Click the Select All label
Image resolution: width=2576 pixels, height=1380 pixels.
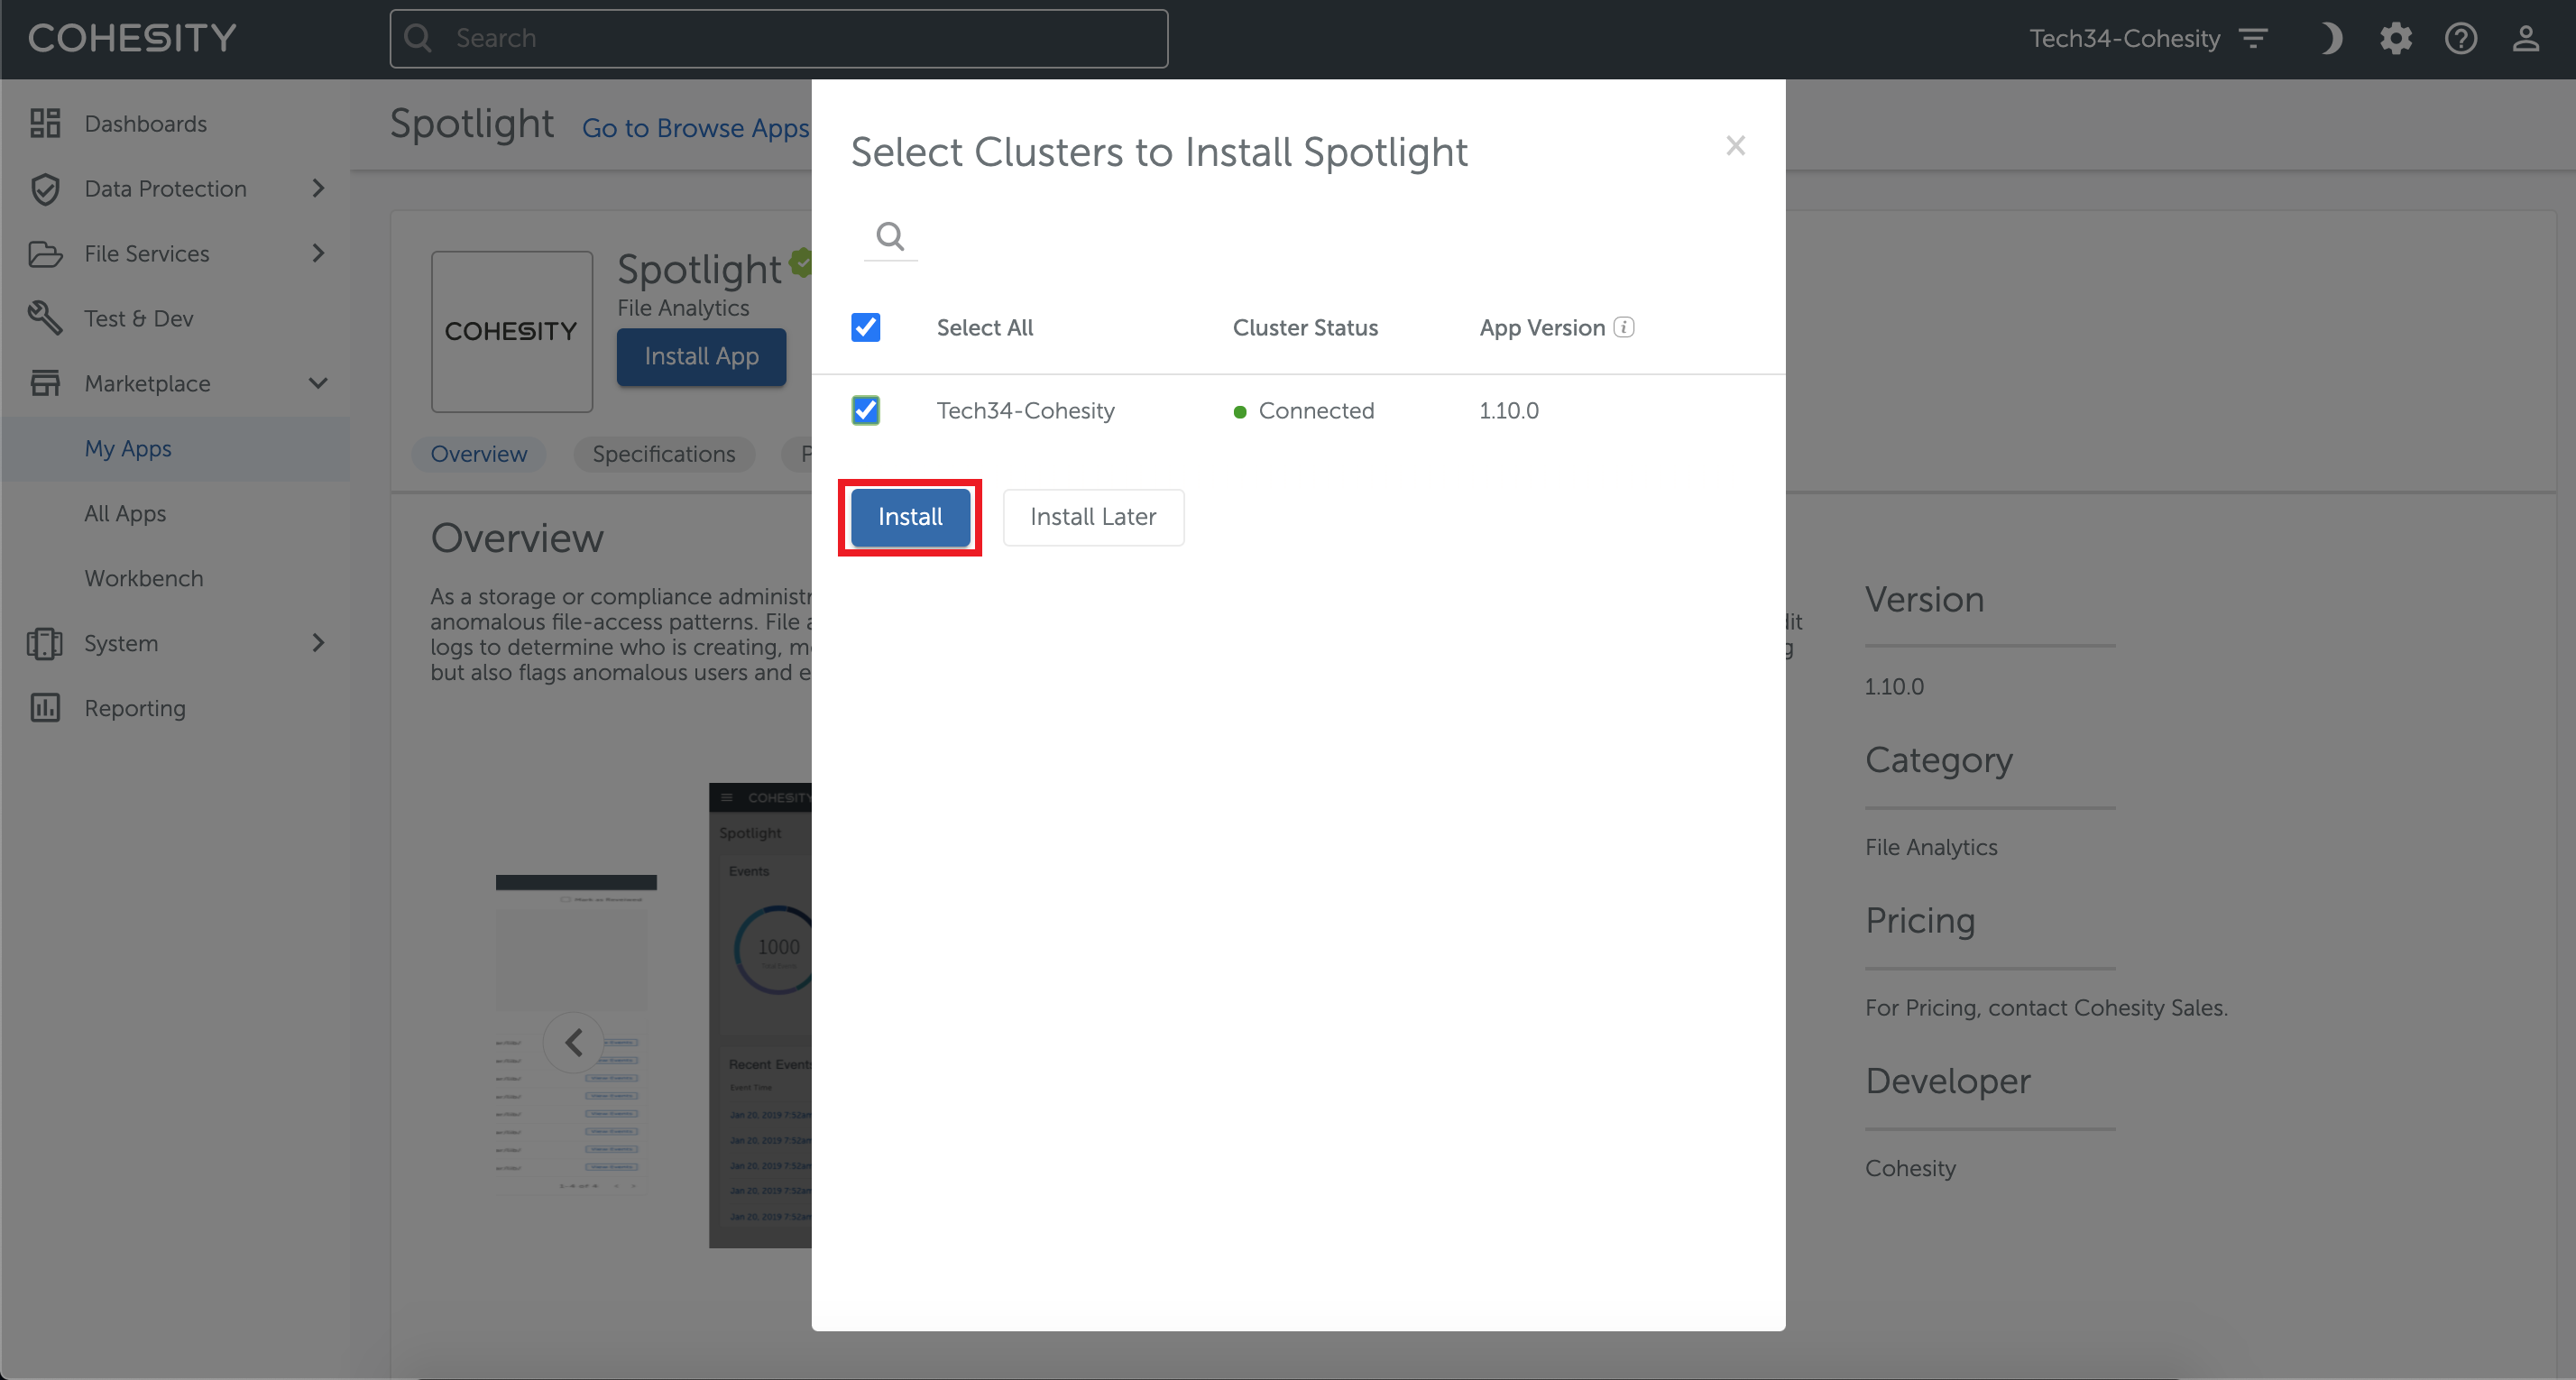985,328
